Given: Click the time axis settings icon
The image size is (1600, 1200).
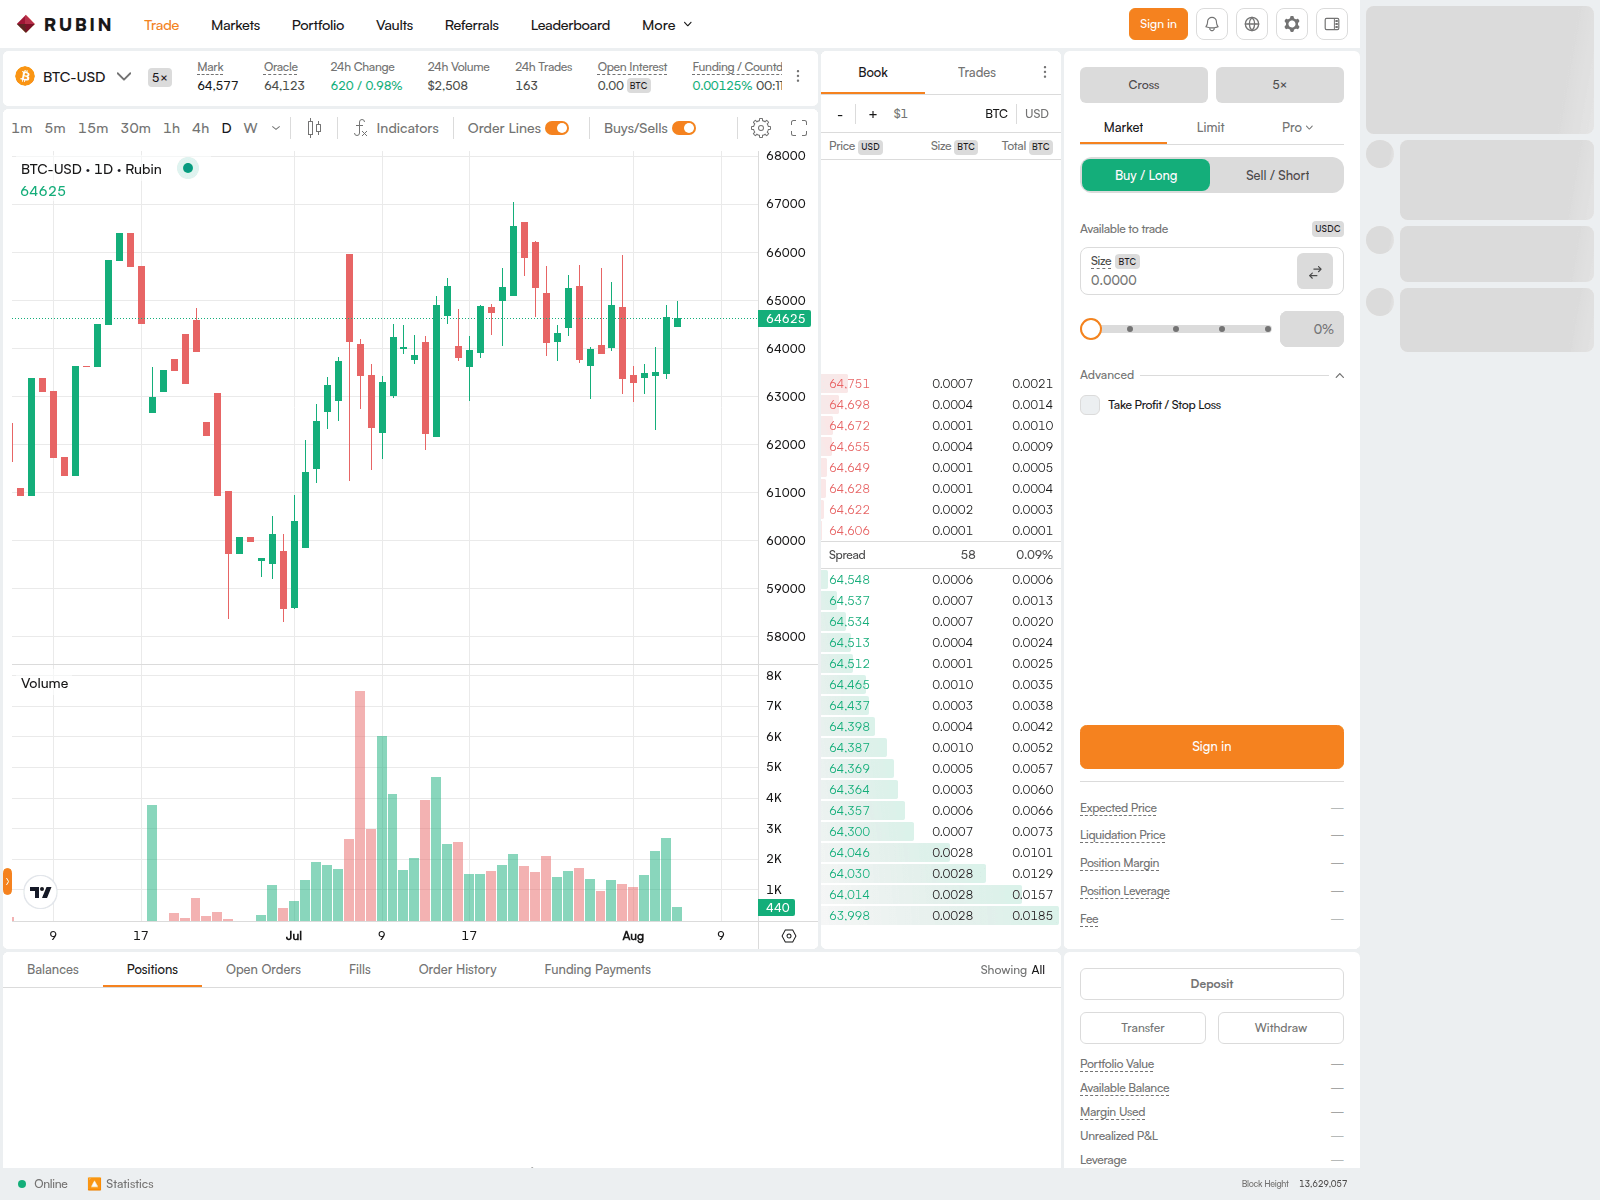Looking at the screenshot, I should pos(789,936).
